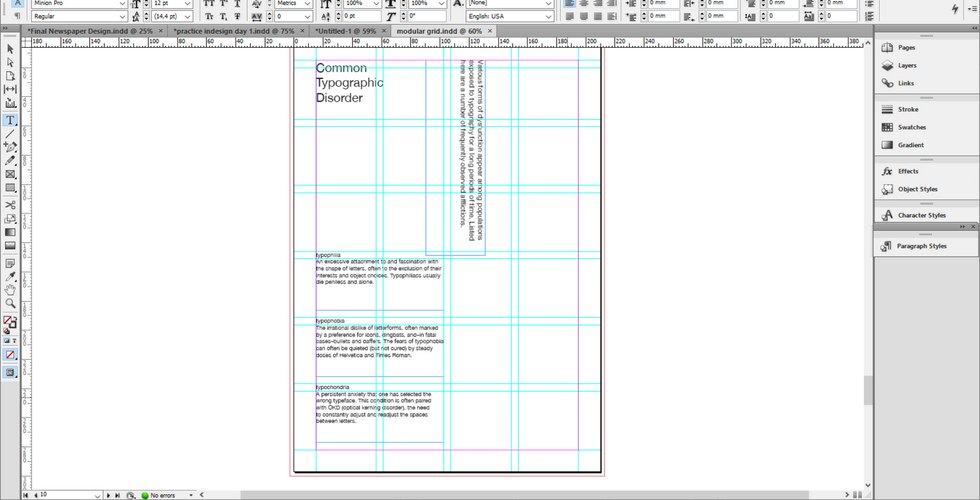The width and height of the screenshot is (980, 500).
Task: Select the Type tool in the toolbox
Action: (x=10, y=119)
